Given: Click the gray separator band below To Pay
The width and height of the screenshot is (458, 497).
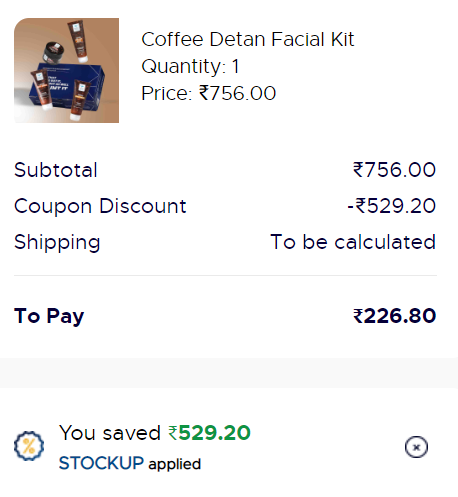Looking at the screenshot, I should pyautogui.click(x=229, y=373).
